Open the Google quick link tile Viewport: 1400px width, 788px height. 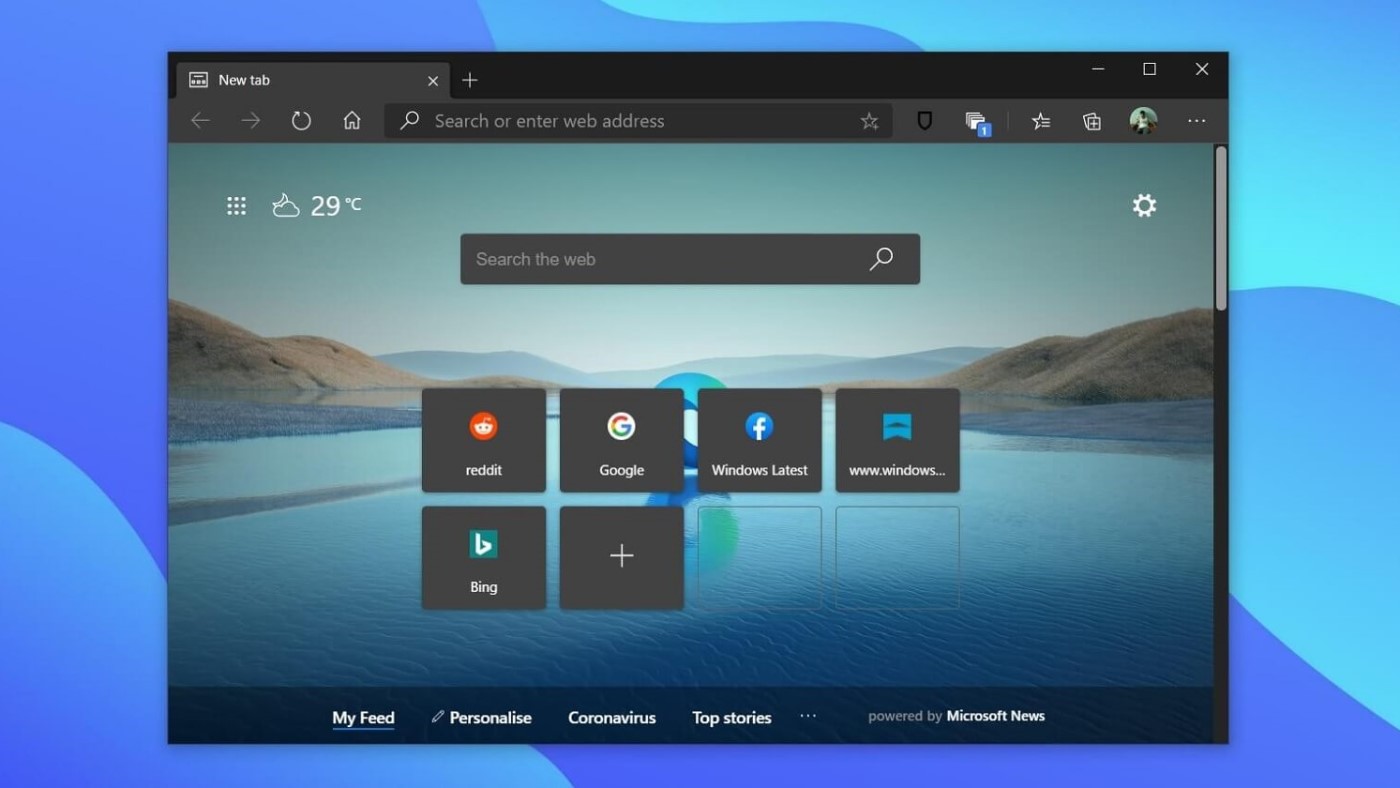[622, 440]
